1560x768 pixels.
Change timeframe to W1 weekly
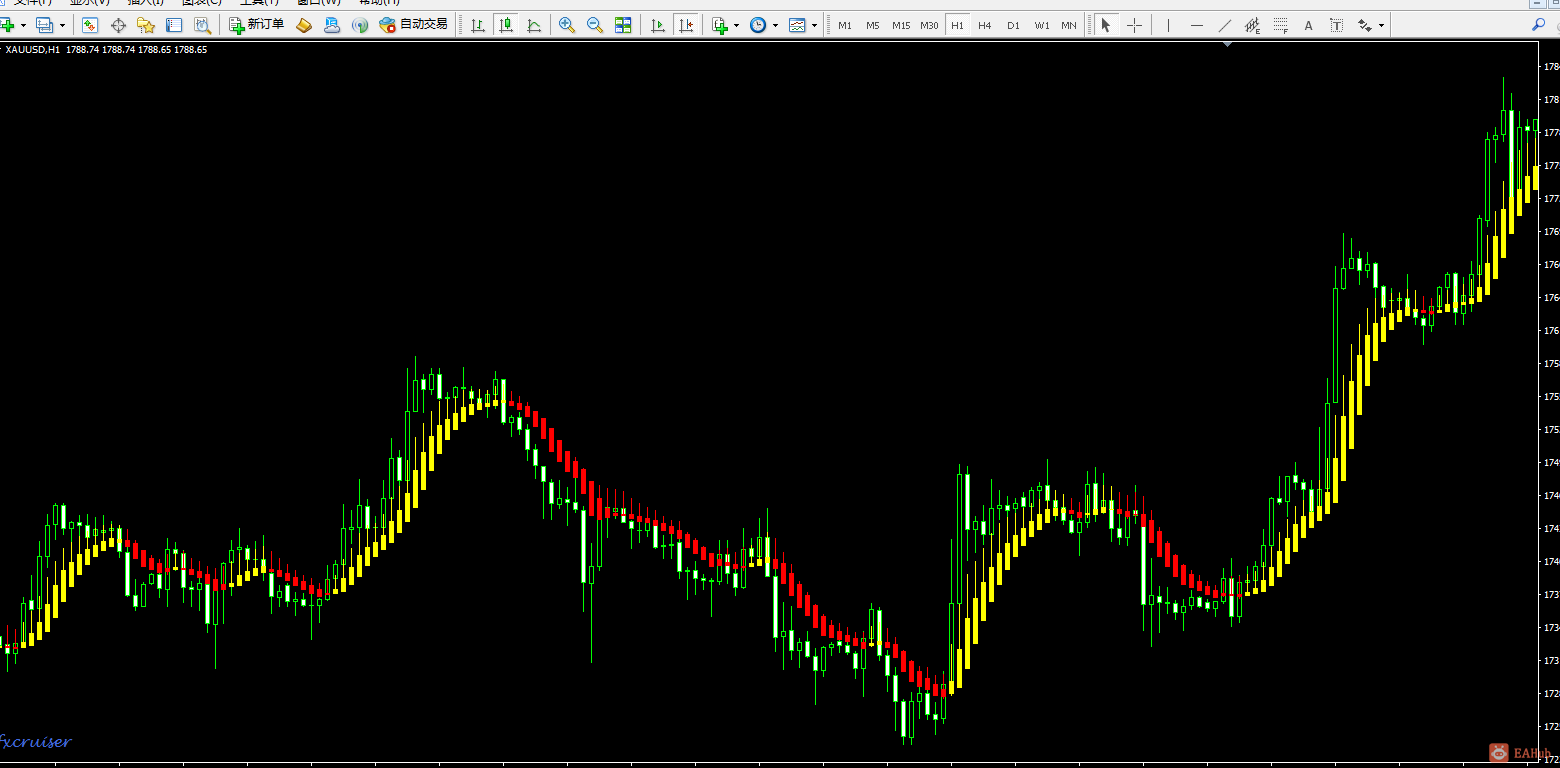pyautogui.click(x=1042, y=25)
